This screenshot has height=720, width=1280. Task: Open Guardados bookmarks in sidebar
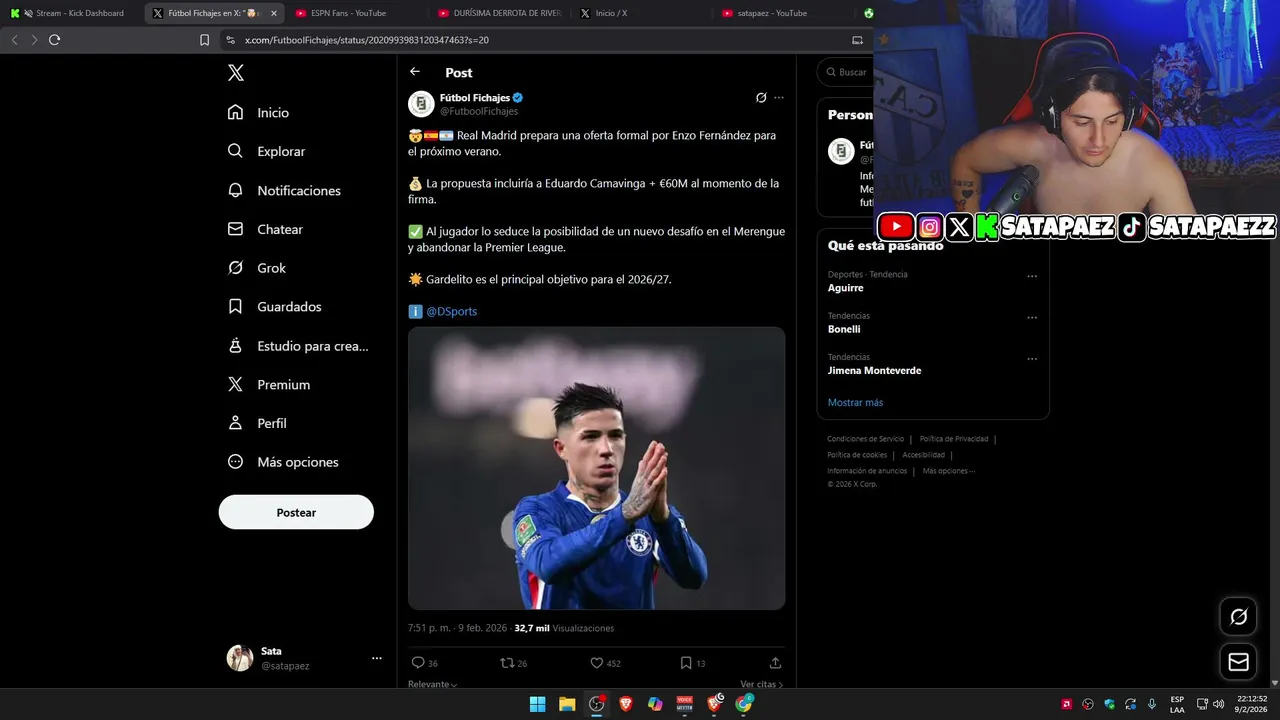[275, 307]
